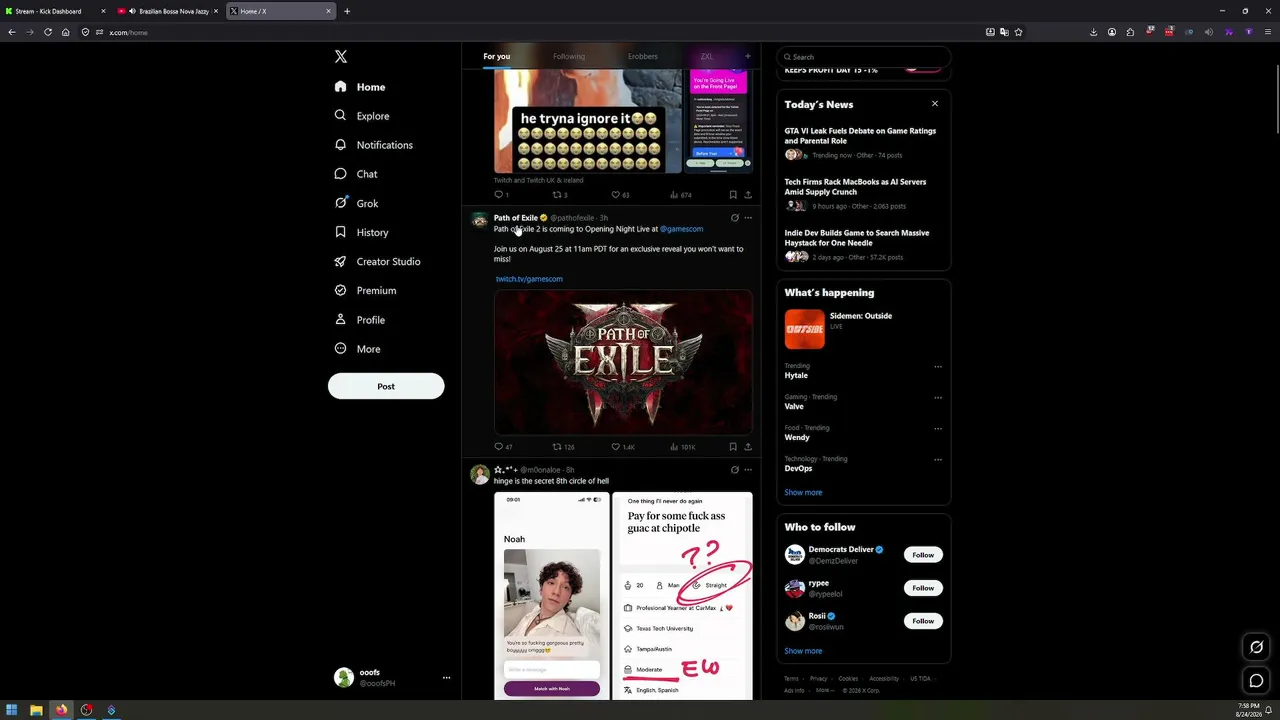1280x720 pixels.
Task: Open the floating Grok button
Action: tap(1256, 647)
